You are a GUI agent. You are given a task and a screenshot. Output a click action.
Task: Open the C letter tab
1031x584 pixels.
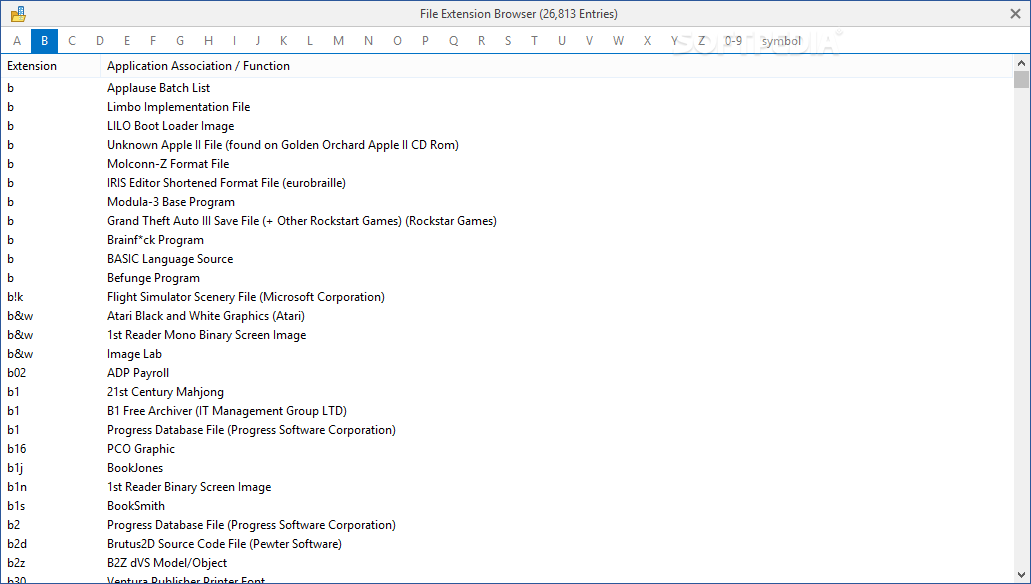(x=72, y=41)
